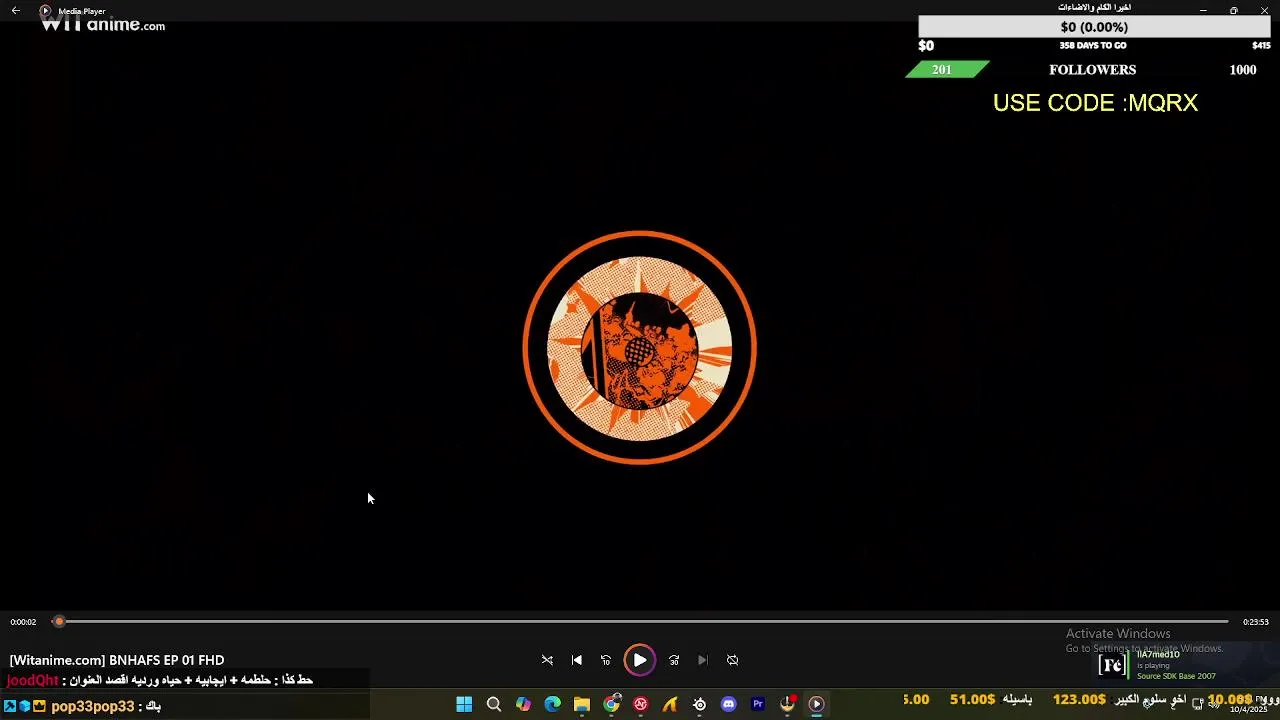The image size is (1280, 720).
Task: Open the taskbar app with red notification badge
Action: coord(788,704)
